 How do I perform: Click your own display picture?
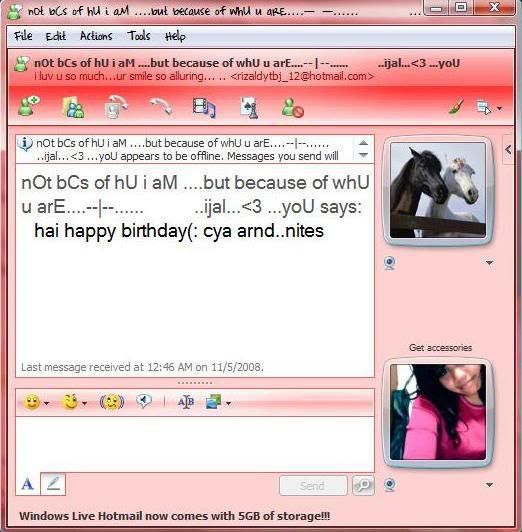point(438,412)
